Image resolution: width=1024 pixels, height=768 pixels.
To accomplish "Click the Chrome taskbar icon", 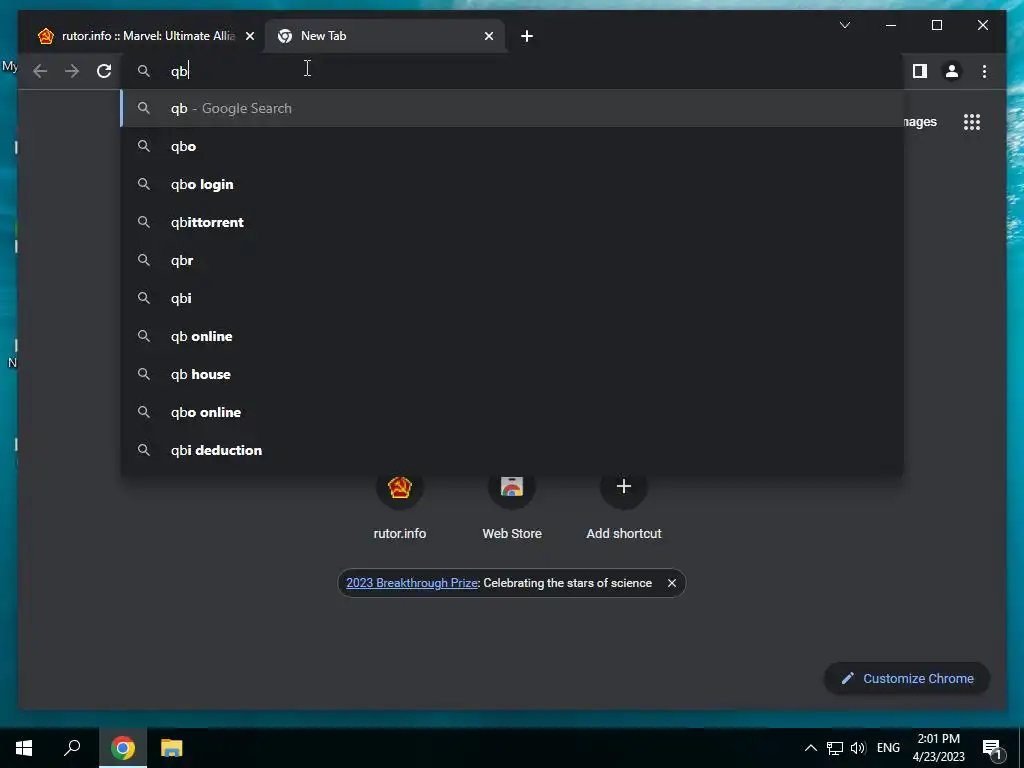I will (x=123, y=748).
